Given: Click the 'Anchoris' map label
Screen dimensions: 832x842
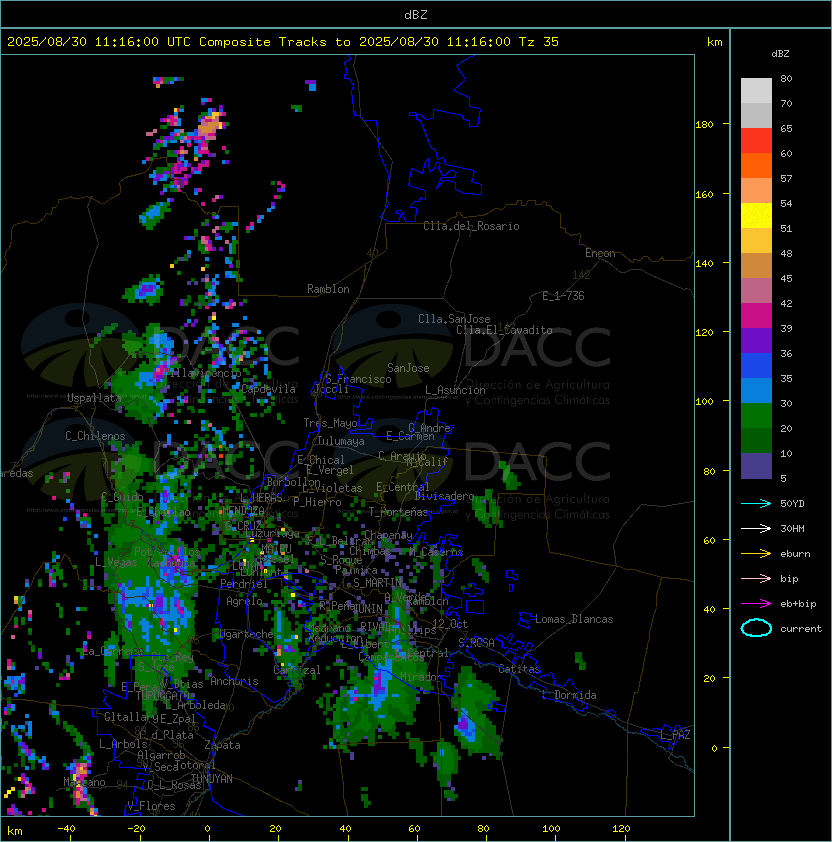Looking at the screenshot, I should point(234,681).
